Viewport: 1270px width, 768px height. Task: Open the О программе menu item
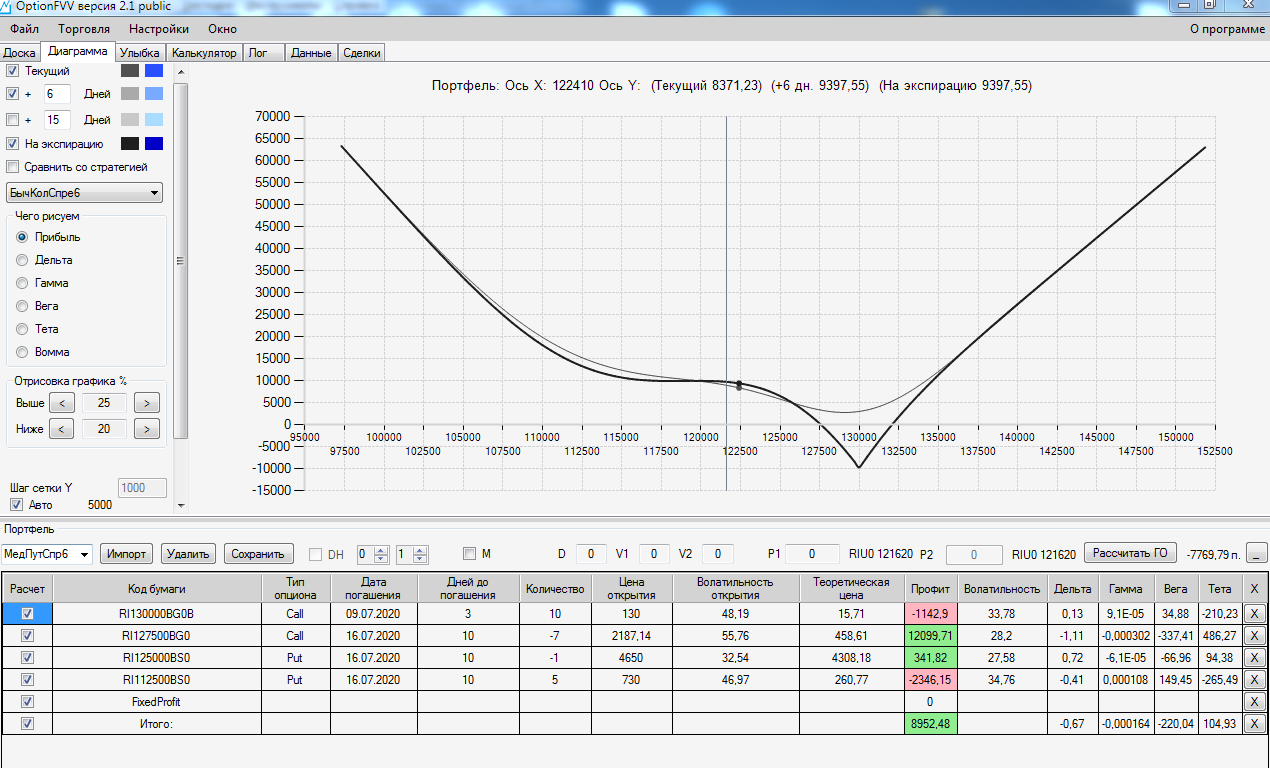coord(1227,29)
